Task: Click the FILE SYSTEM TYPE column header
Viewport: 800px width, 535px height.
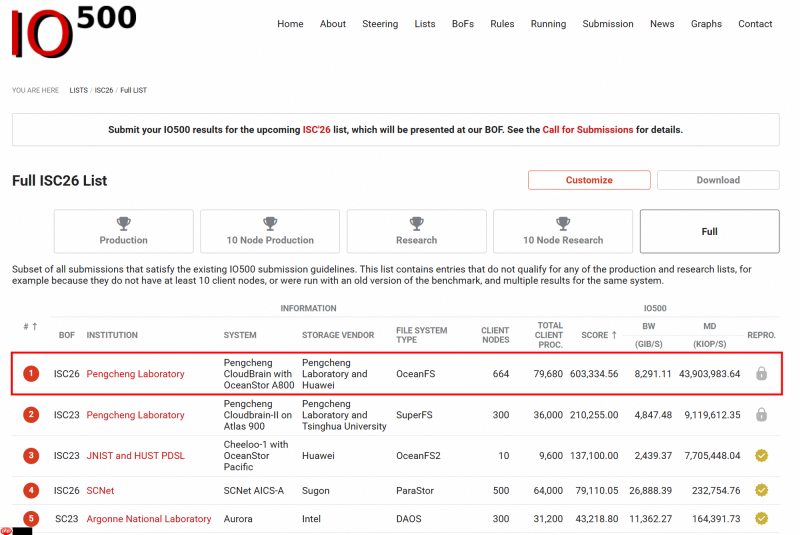Action: tap(421, 335)
